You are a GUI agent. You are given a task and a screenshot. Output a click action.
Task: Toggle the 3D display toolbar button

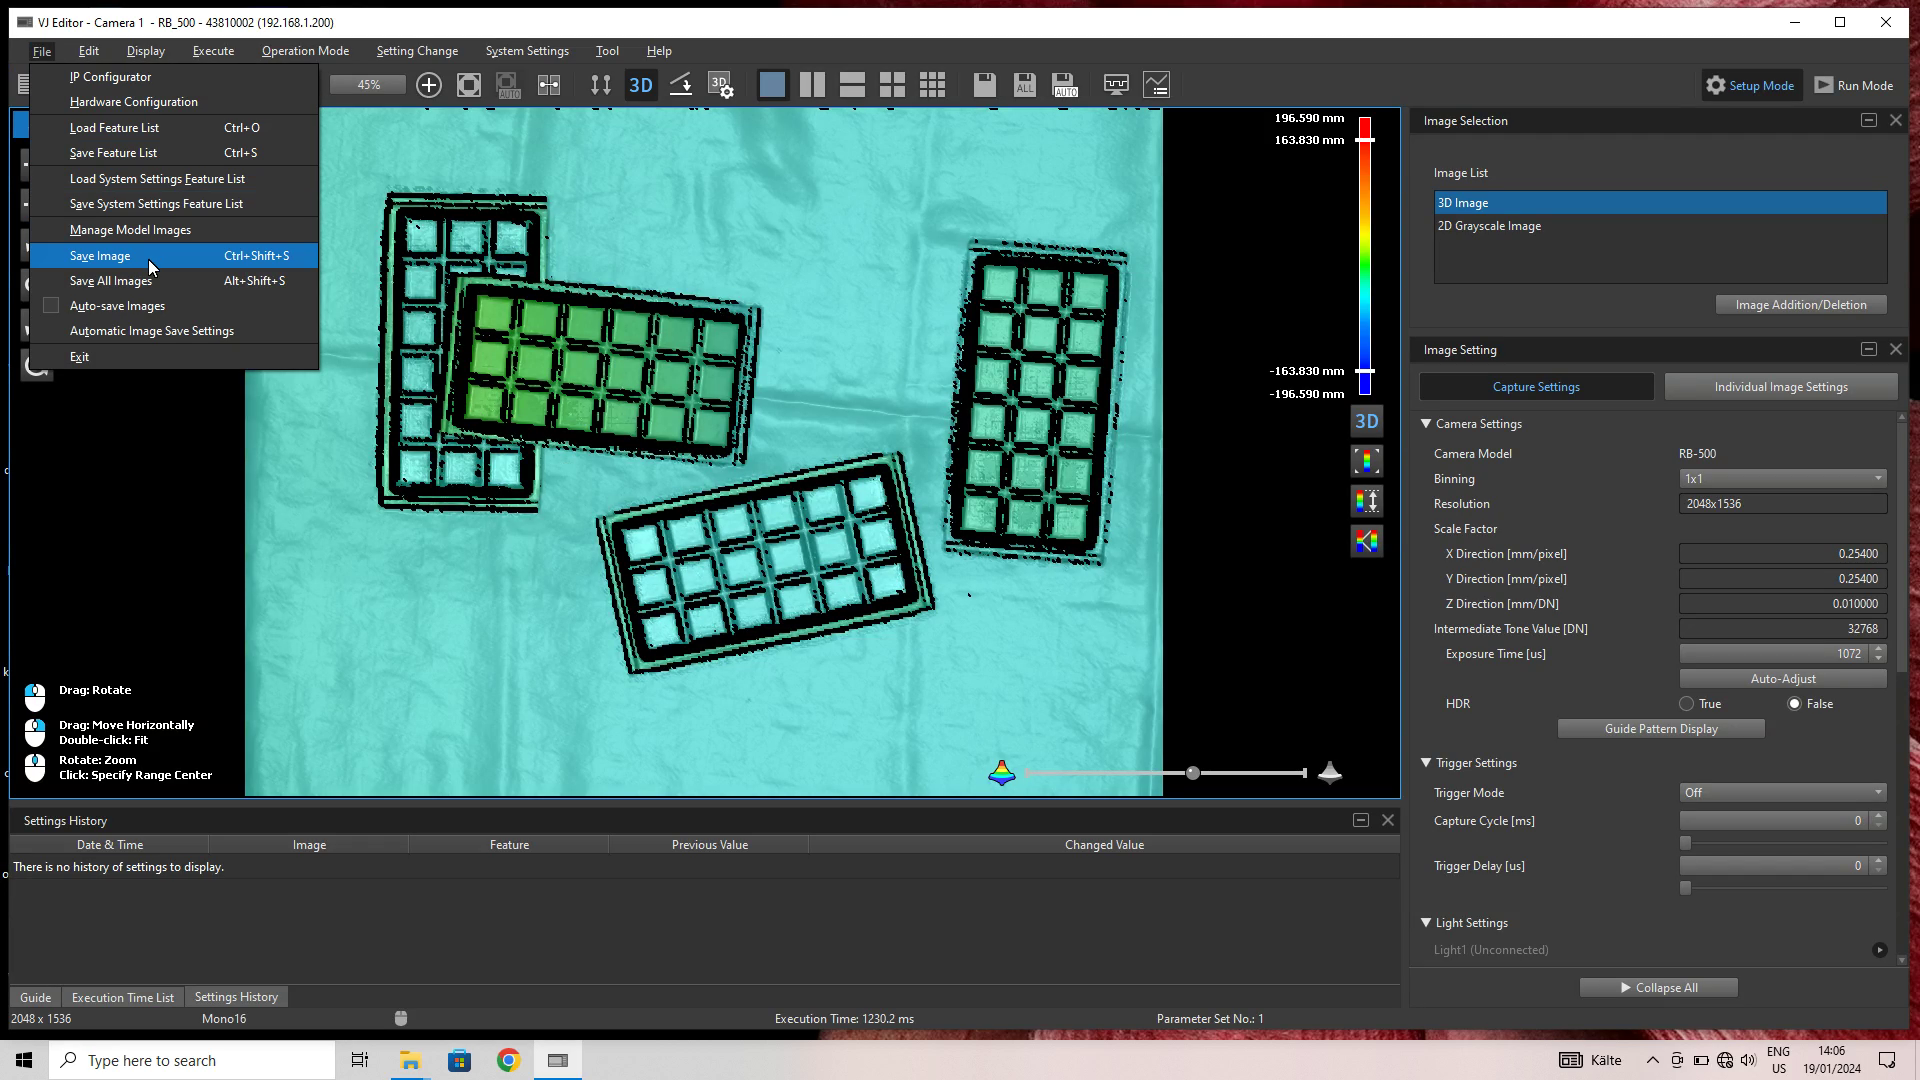pos(641,85)
